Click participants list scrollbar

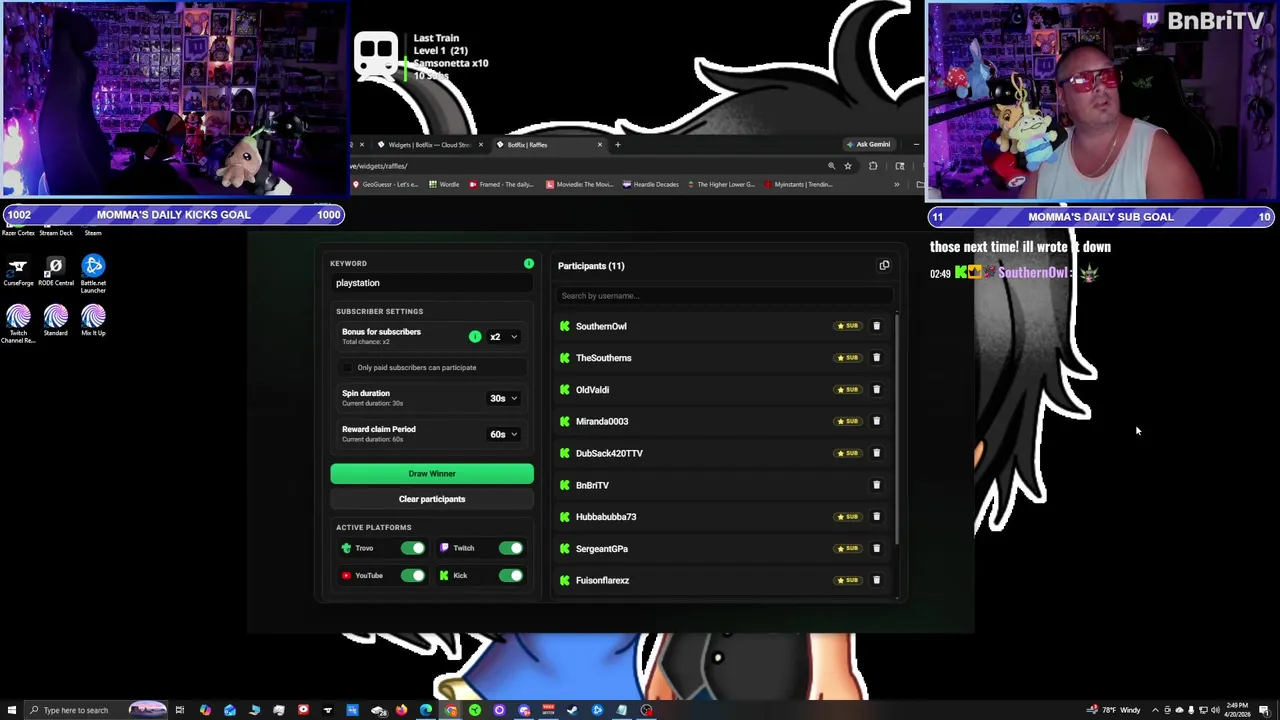click(x=897, y=430)
